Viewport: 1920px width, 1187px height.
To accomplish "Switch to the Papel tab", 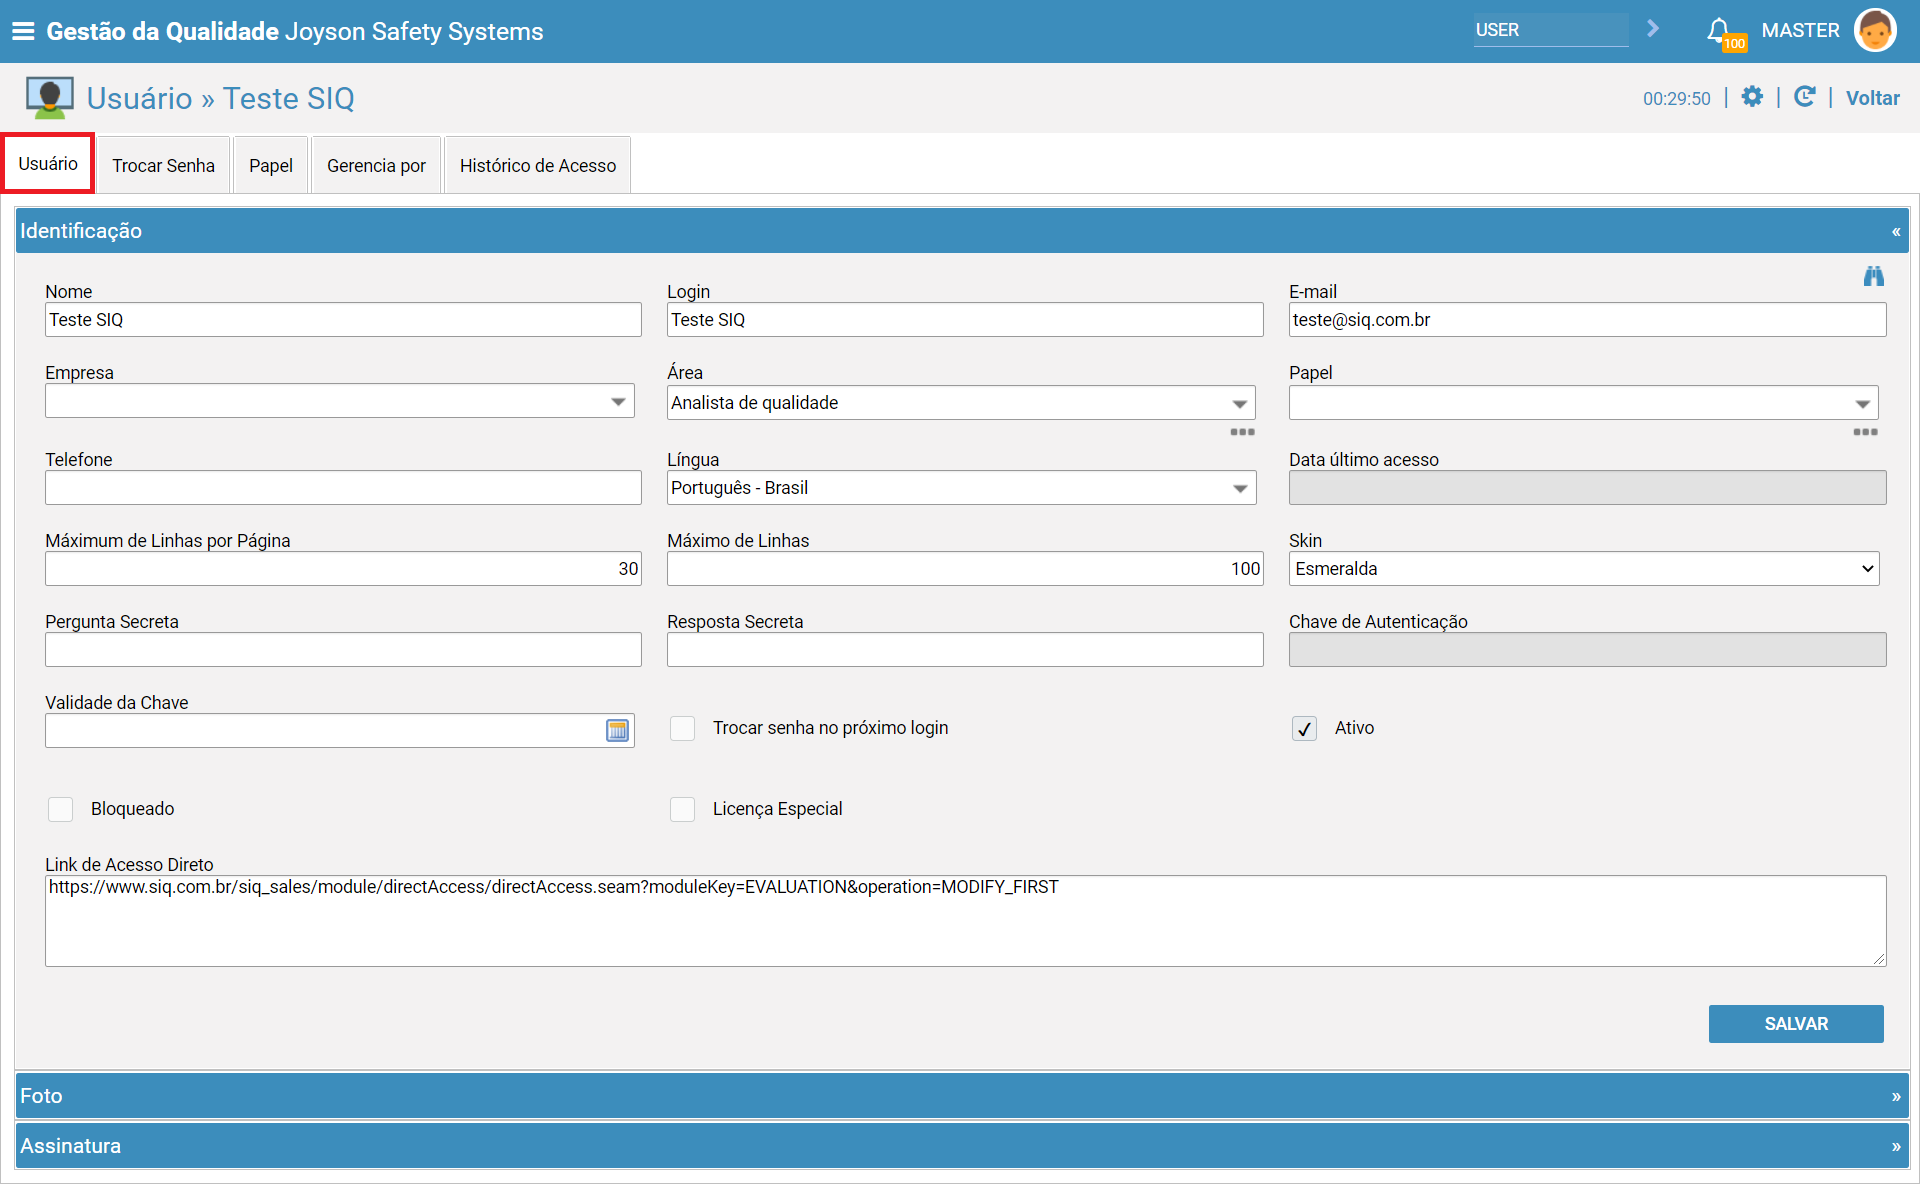I will tap(271, 165).
